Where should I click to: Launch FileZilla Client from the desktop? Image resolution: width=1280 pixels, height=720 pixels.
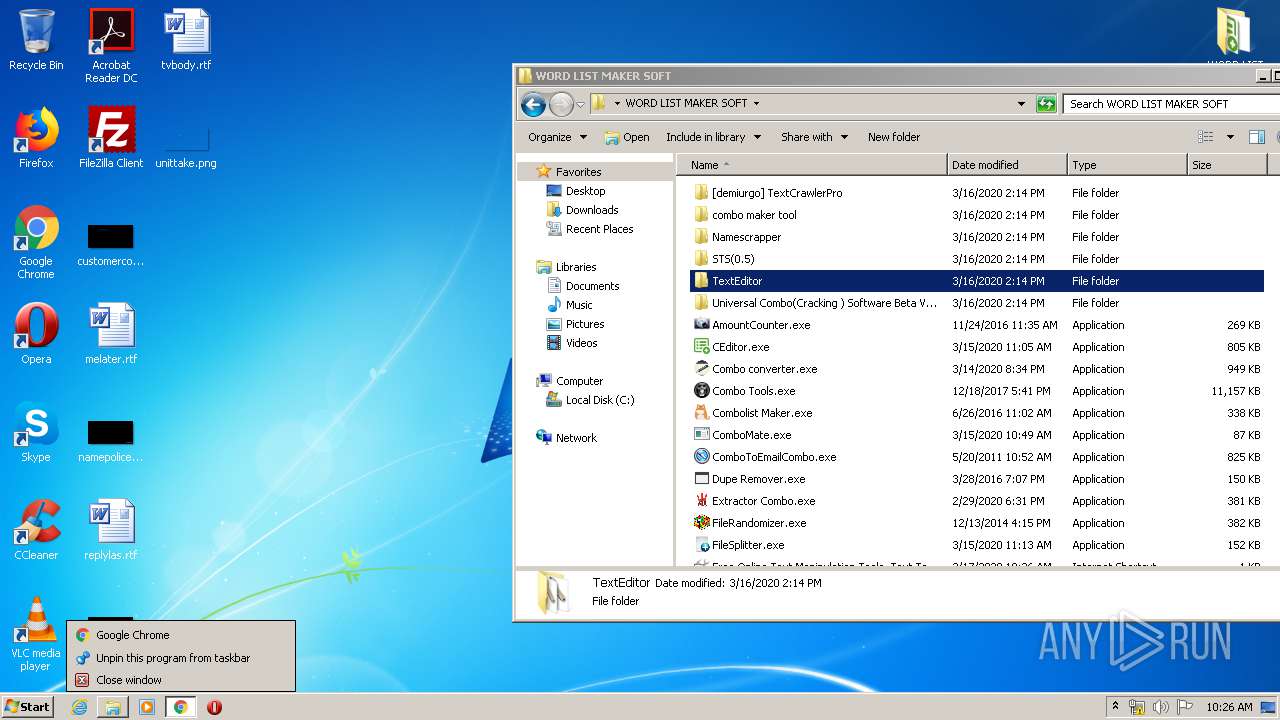tap(111, 138)
